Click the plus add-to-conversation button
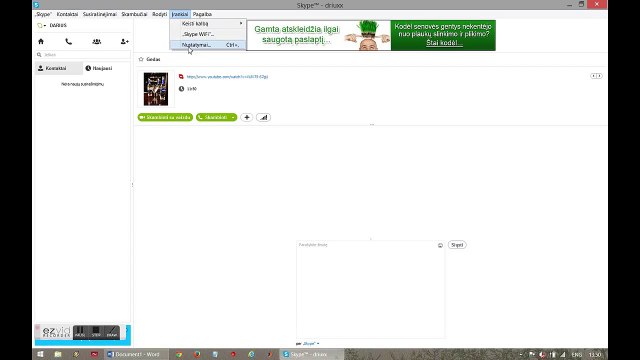 pyautogui.click(x=247, y=117)
